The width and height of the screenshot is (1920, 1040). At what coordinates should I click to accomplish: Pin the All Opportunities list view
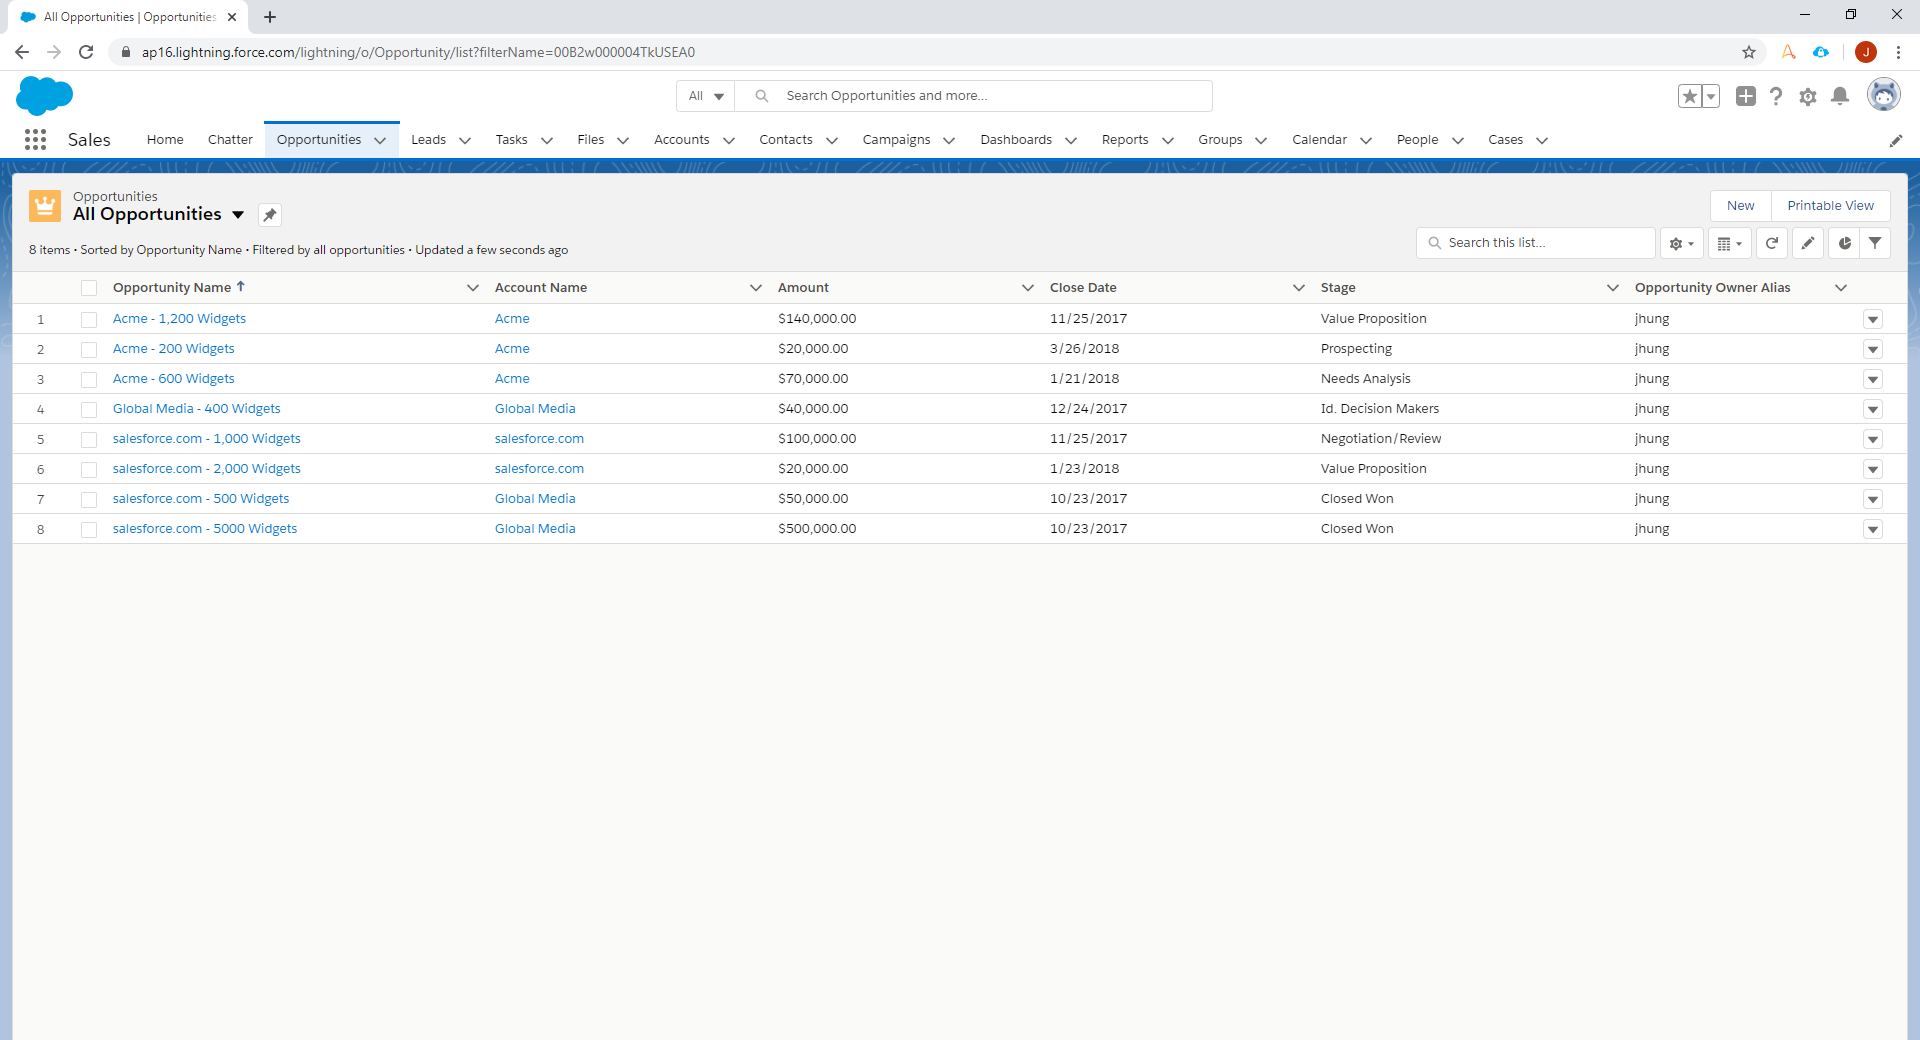(270, 215)
